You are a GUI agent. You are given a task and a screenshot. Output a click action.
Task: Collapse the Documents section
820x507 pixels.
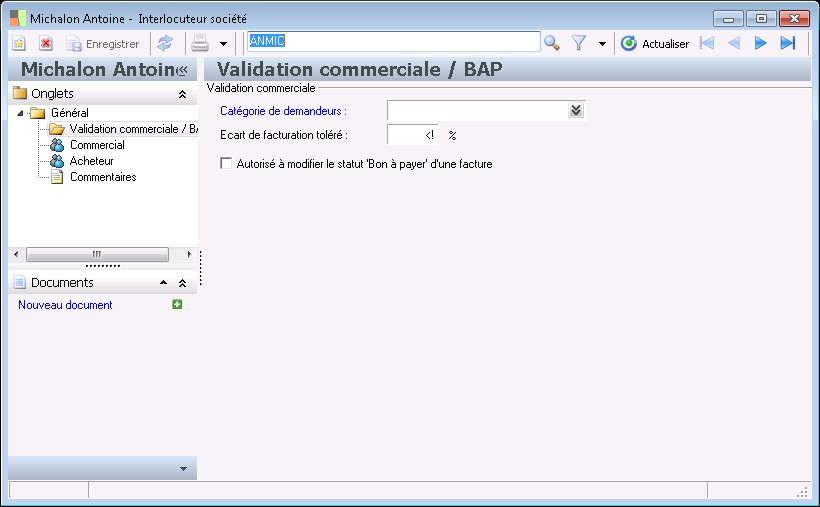tap(182, 283)
